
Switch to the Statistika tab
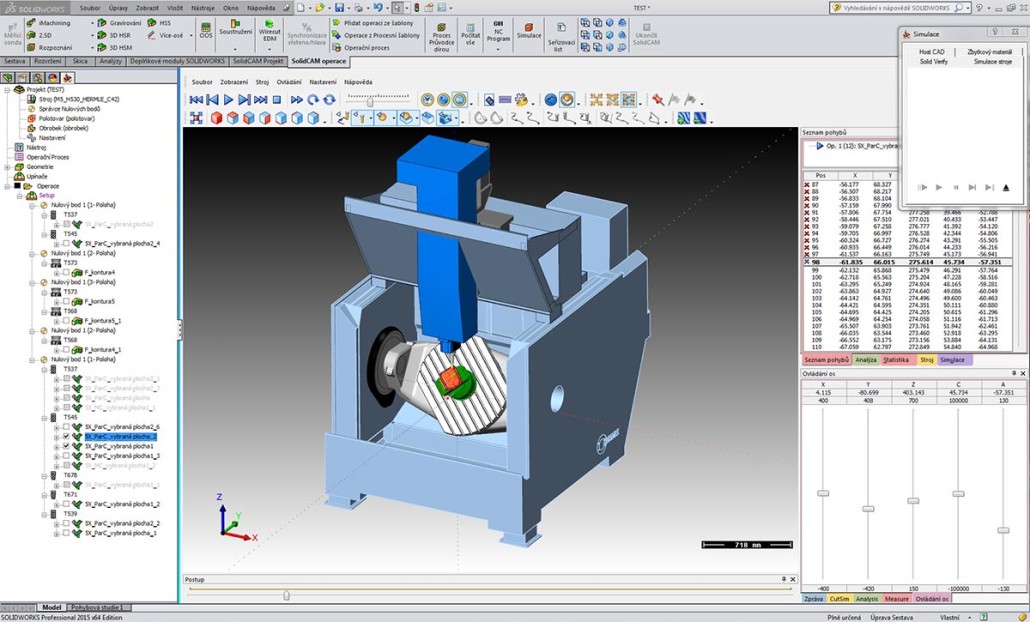[896, 360]
